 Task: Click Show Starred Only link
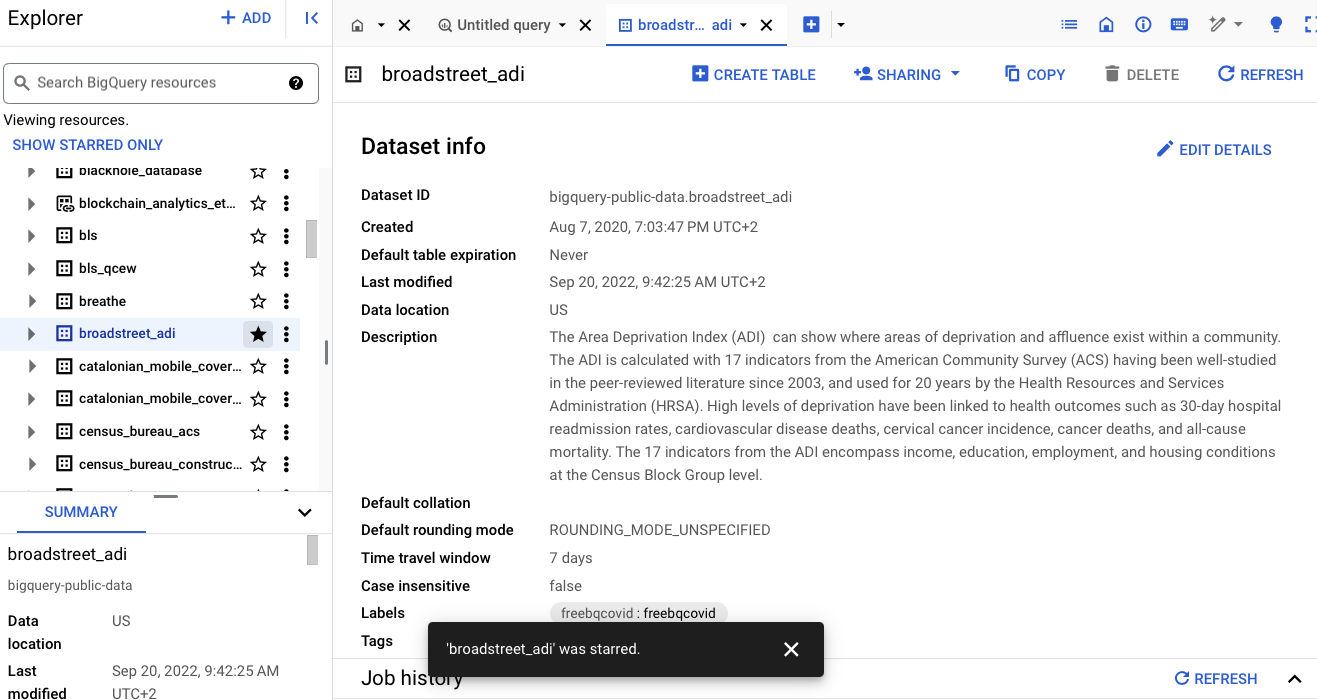coord(88,145)
